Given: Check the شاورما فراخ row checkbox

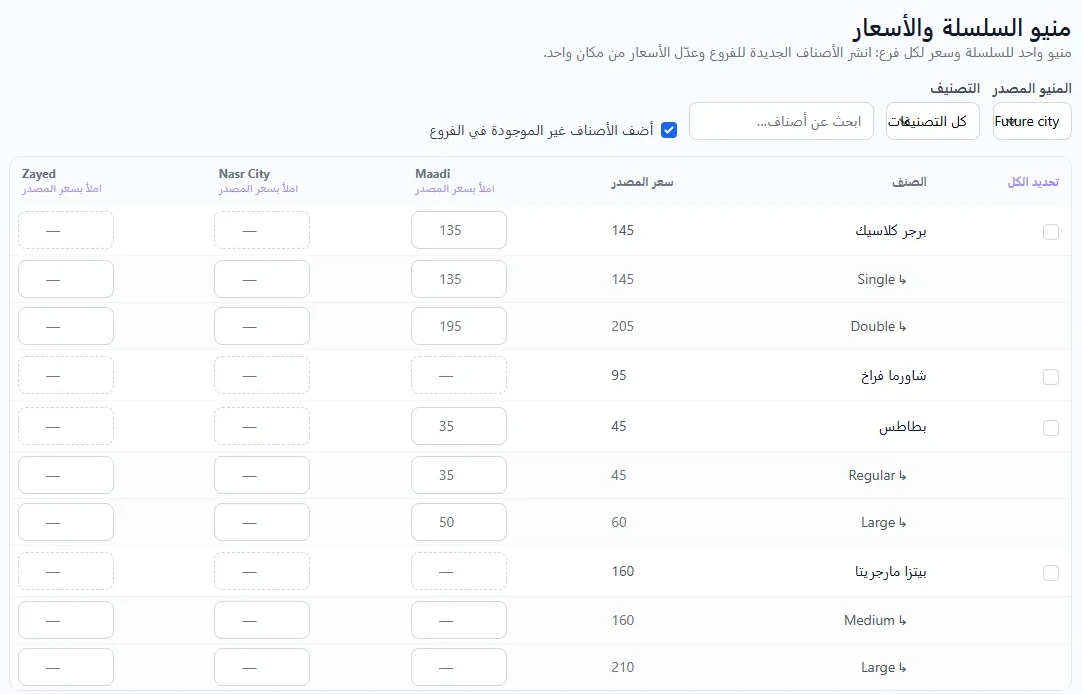Looking at the screenshot, I should [x=1050, y=377].
